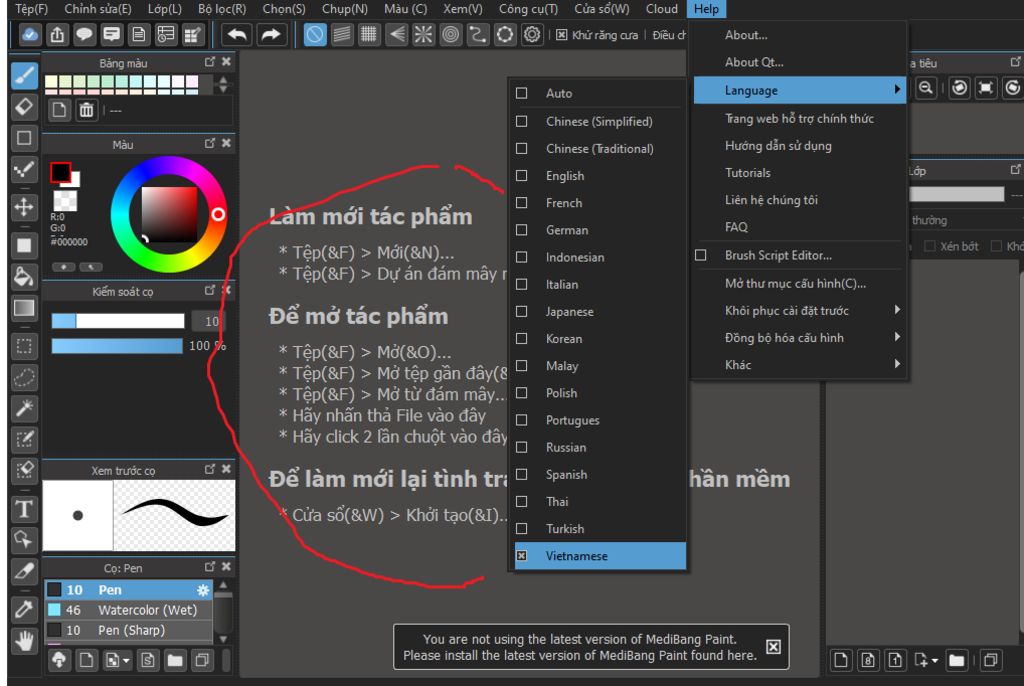Open Hướng dẫn sử dụng from Help
The height and width of the screenshot is (686, 1024).
(x=799, y=146)
